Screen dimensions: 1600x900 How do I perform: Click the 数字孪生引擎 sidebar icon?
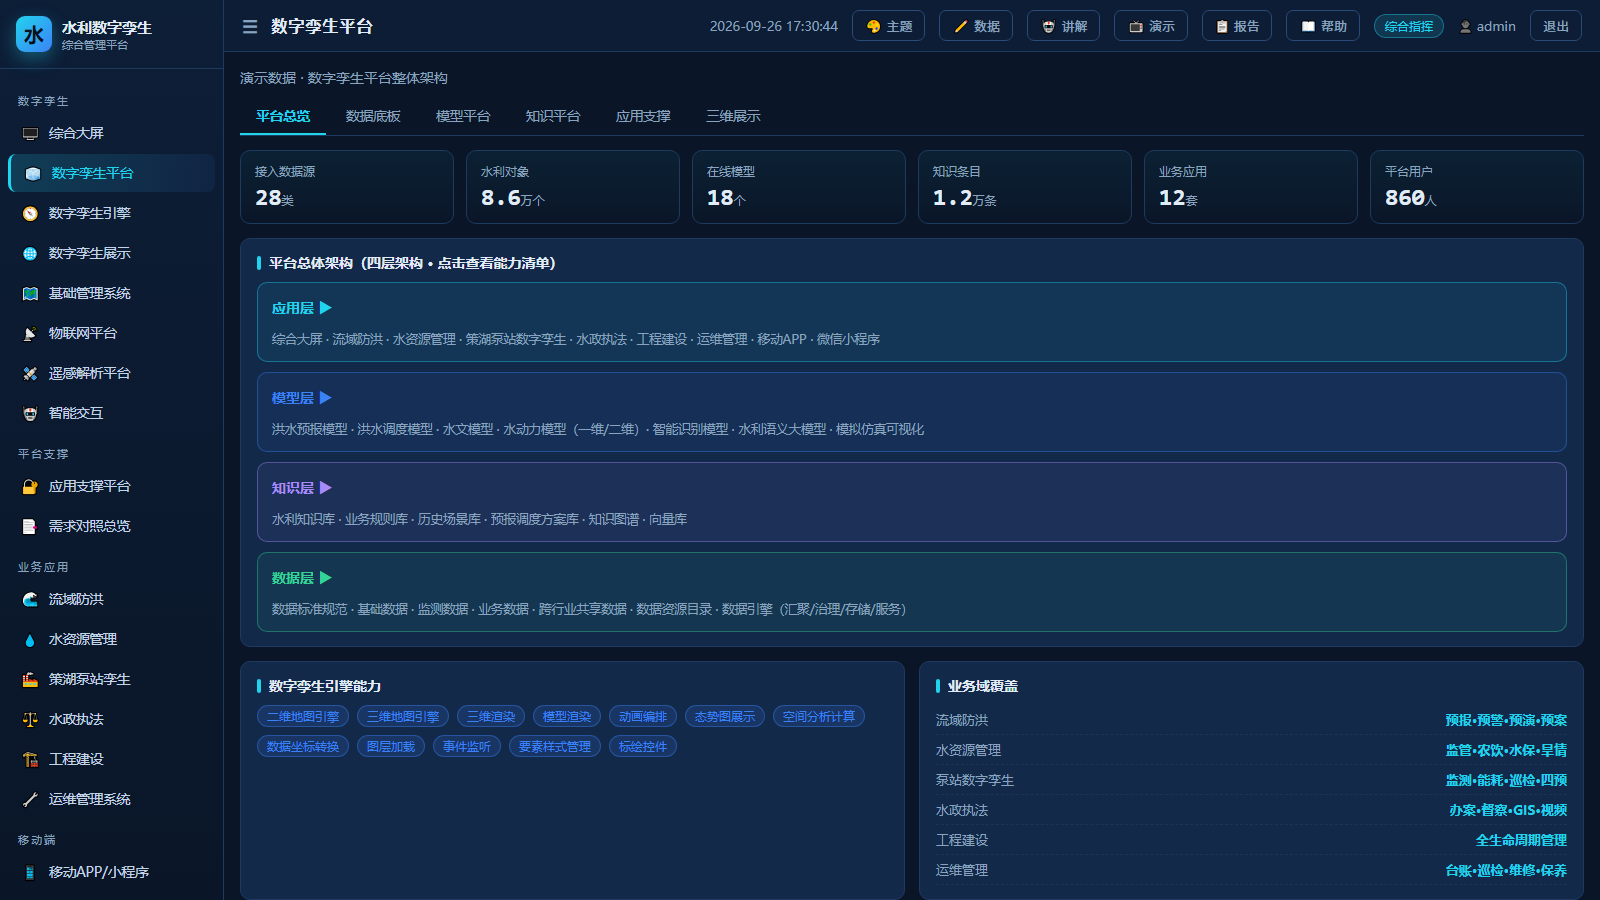(30, 214)
